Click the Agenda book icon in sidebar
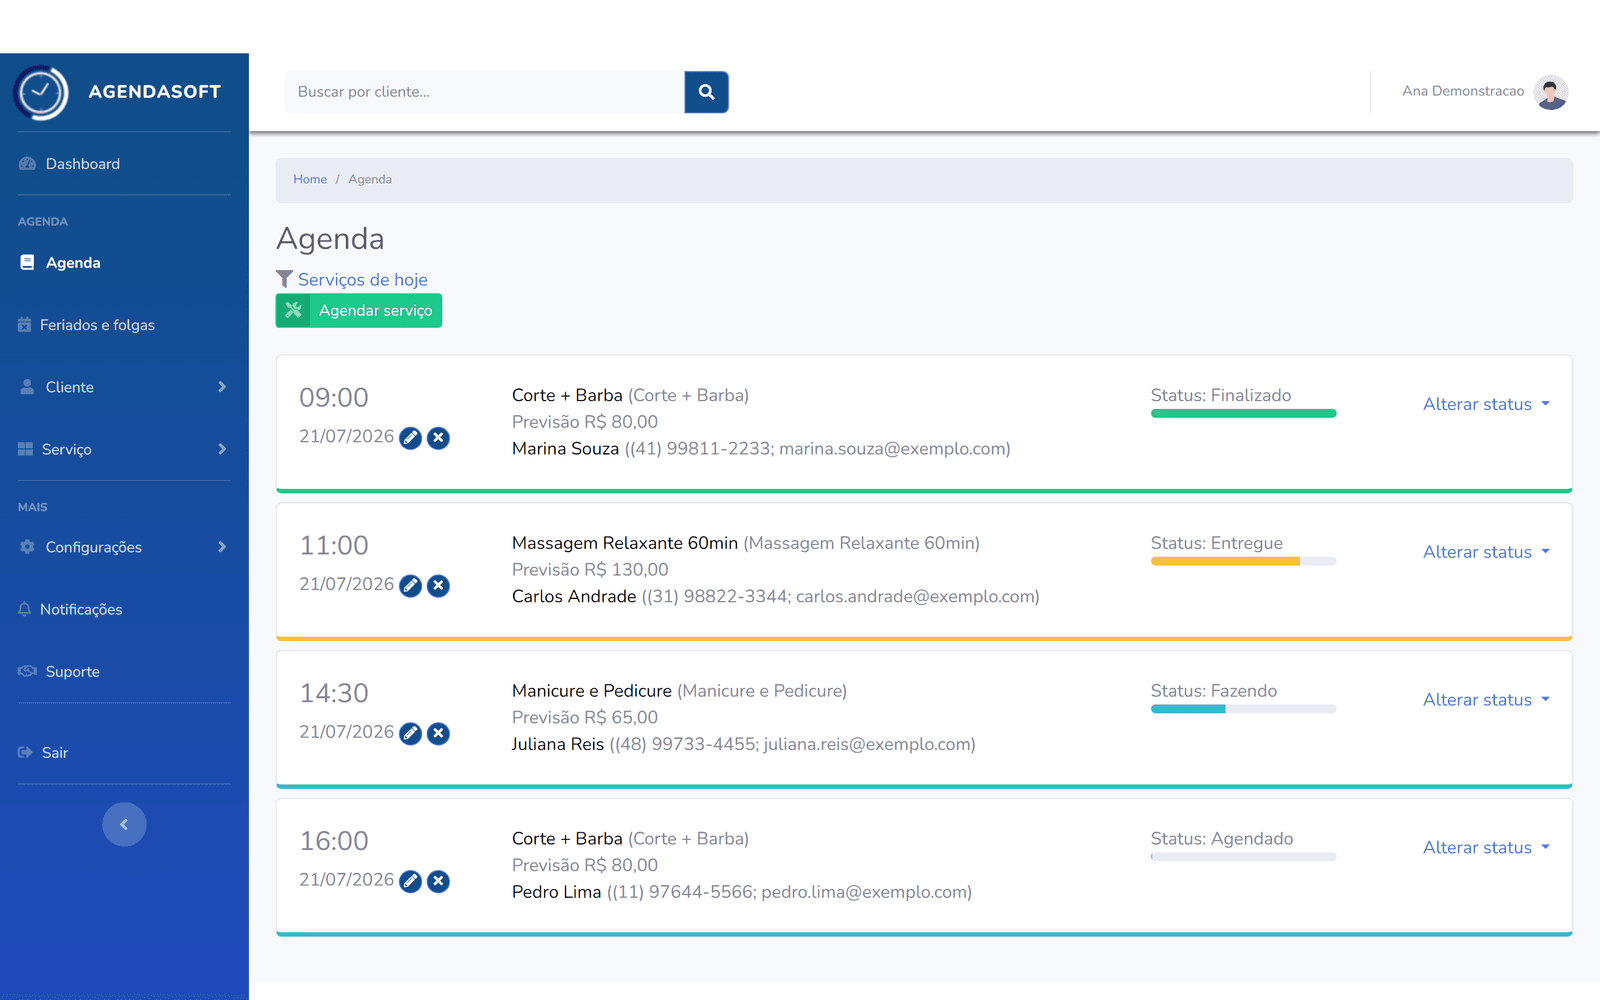The width and height of the screenshot is (1600, 1000). [27, 263]
